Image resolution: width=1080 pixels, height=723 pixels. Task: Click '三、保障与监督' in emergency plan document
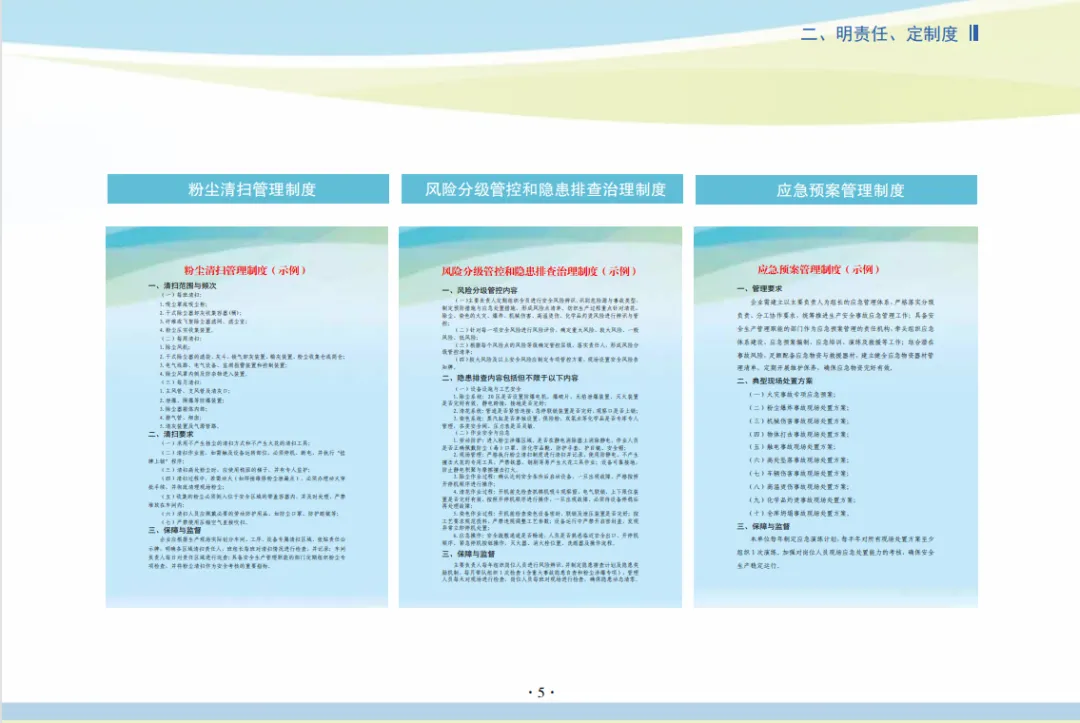[x=763, y=527]
